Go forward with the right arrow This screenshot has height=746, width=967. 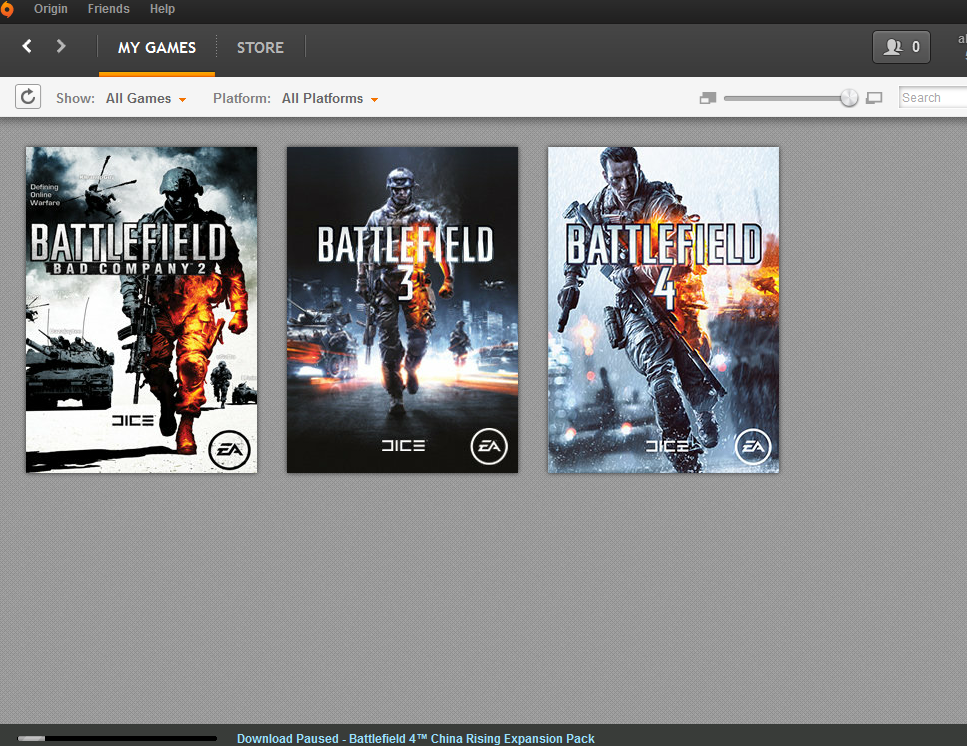(x=60, y=46)
